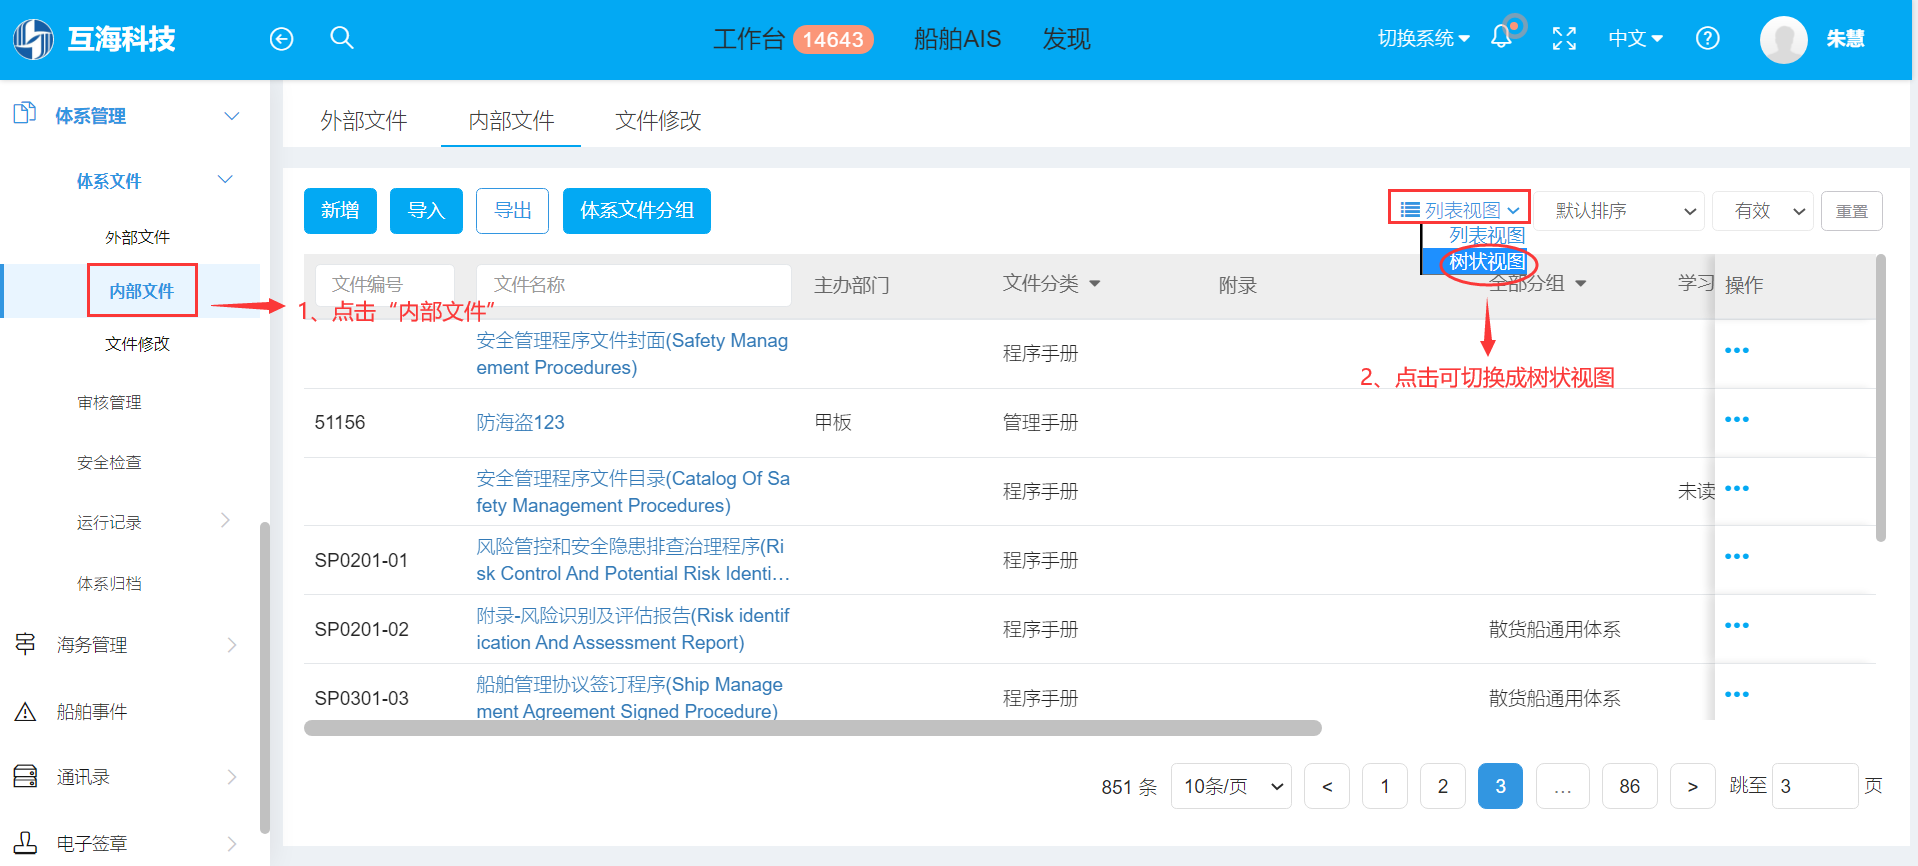Select 外部文件 in the sidebar
Viewport: 1918px width, 866px height.
coord(138,237)
